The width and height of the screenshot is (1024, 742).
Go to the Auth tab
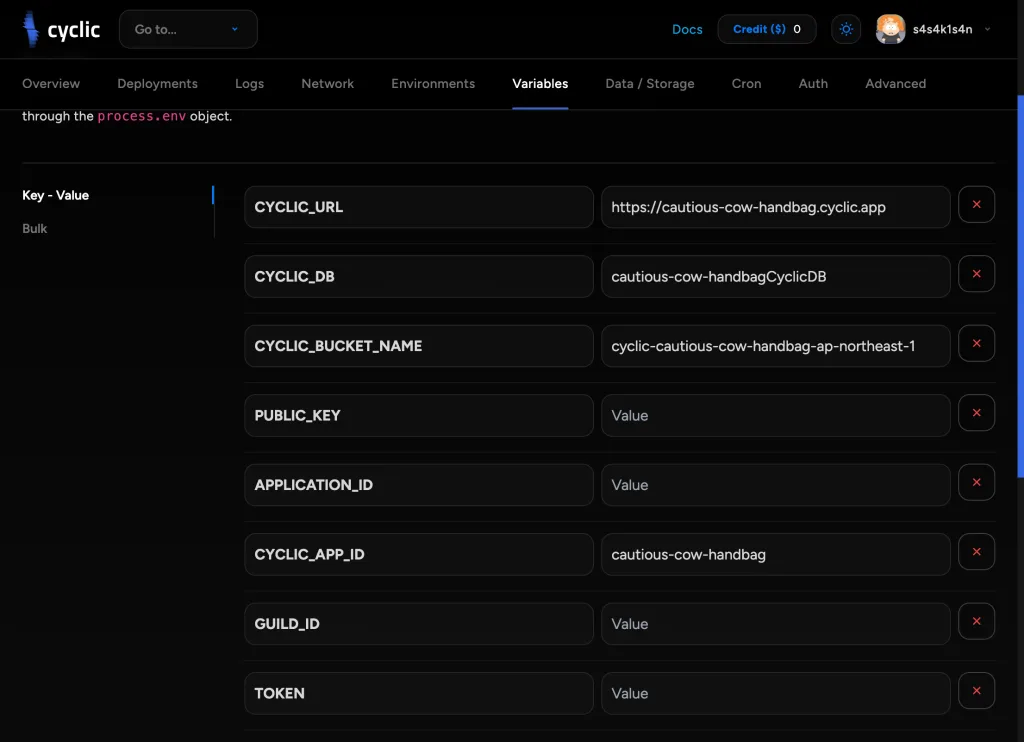pyautogui.click(x=813, y=84)
